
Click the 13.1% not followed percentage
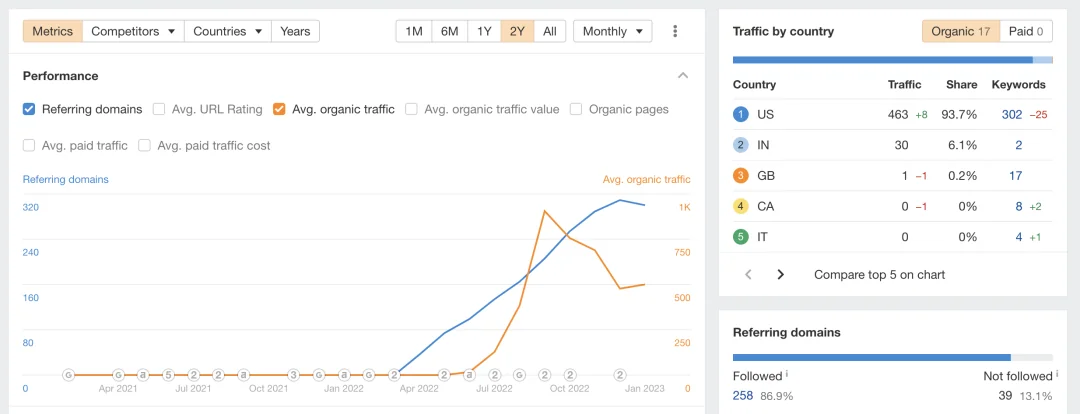(1037, 396)
